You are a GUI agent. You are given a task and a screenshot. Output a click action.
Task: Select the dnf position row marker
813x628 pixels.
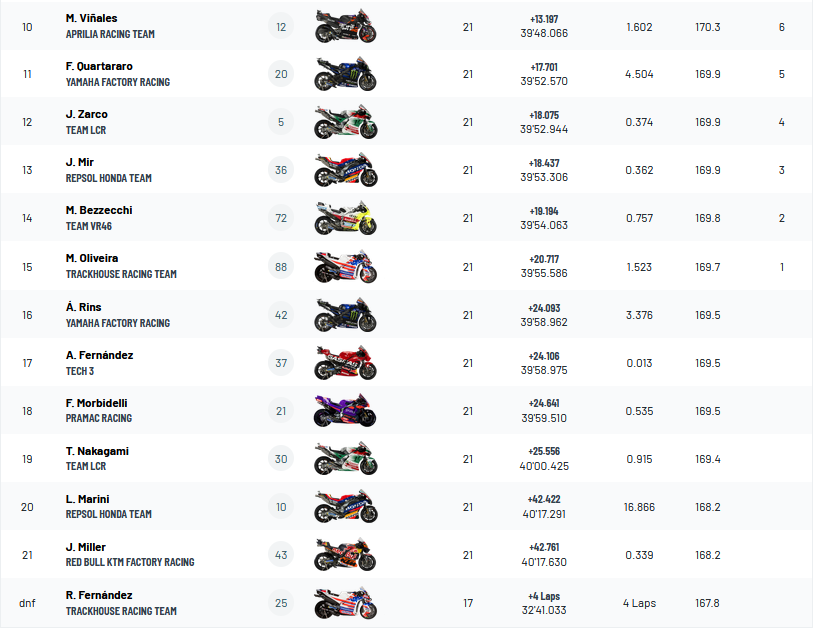click(27, 603)
